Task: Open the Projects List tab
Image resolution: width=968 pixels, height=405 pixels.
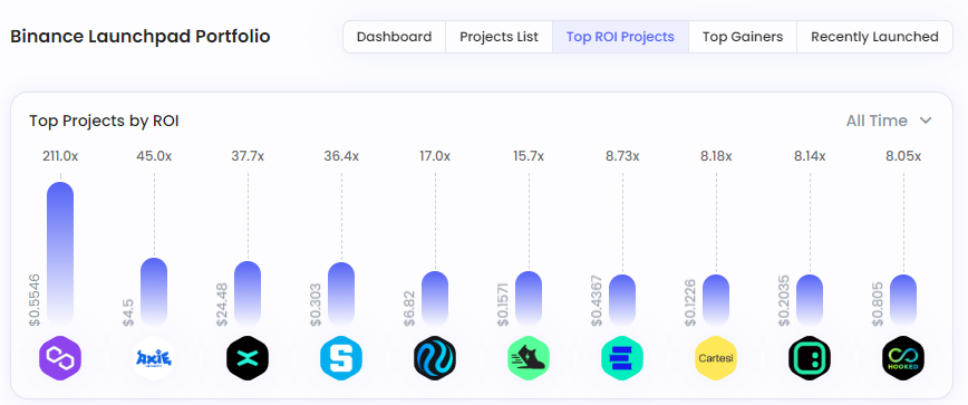Action: pyautogui.click(x=499, y=37)
